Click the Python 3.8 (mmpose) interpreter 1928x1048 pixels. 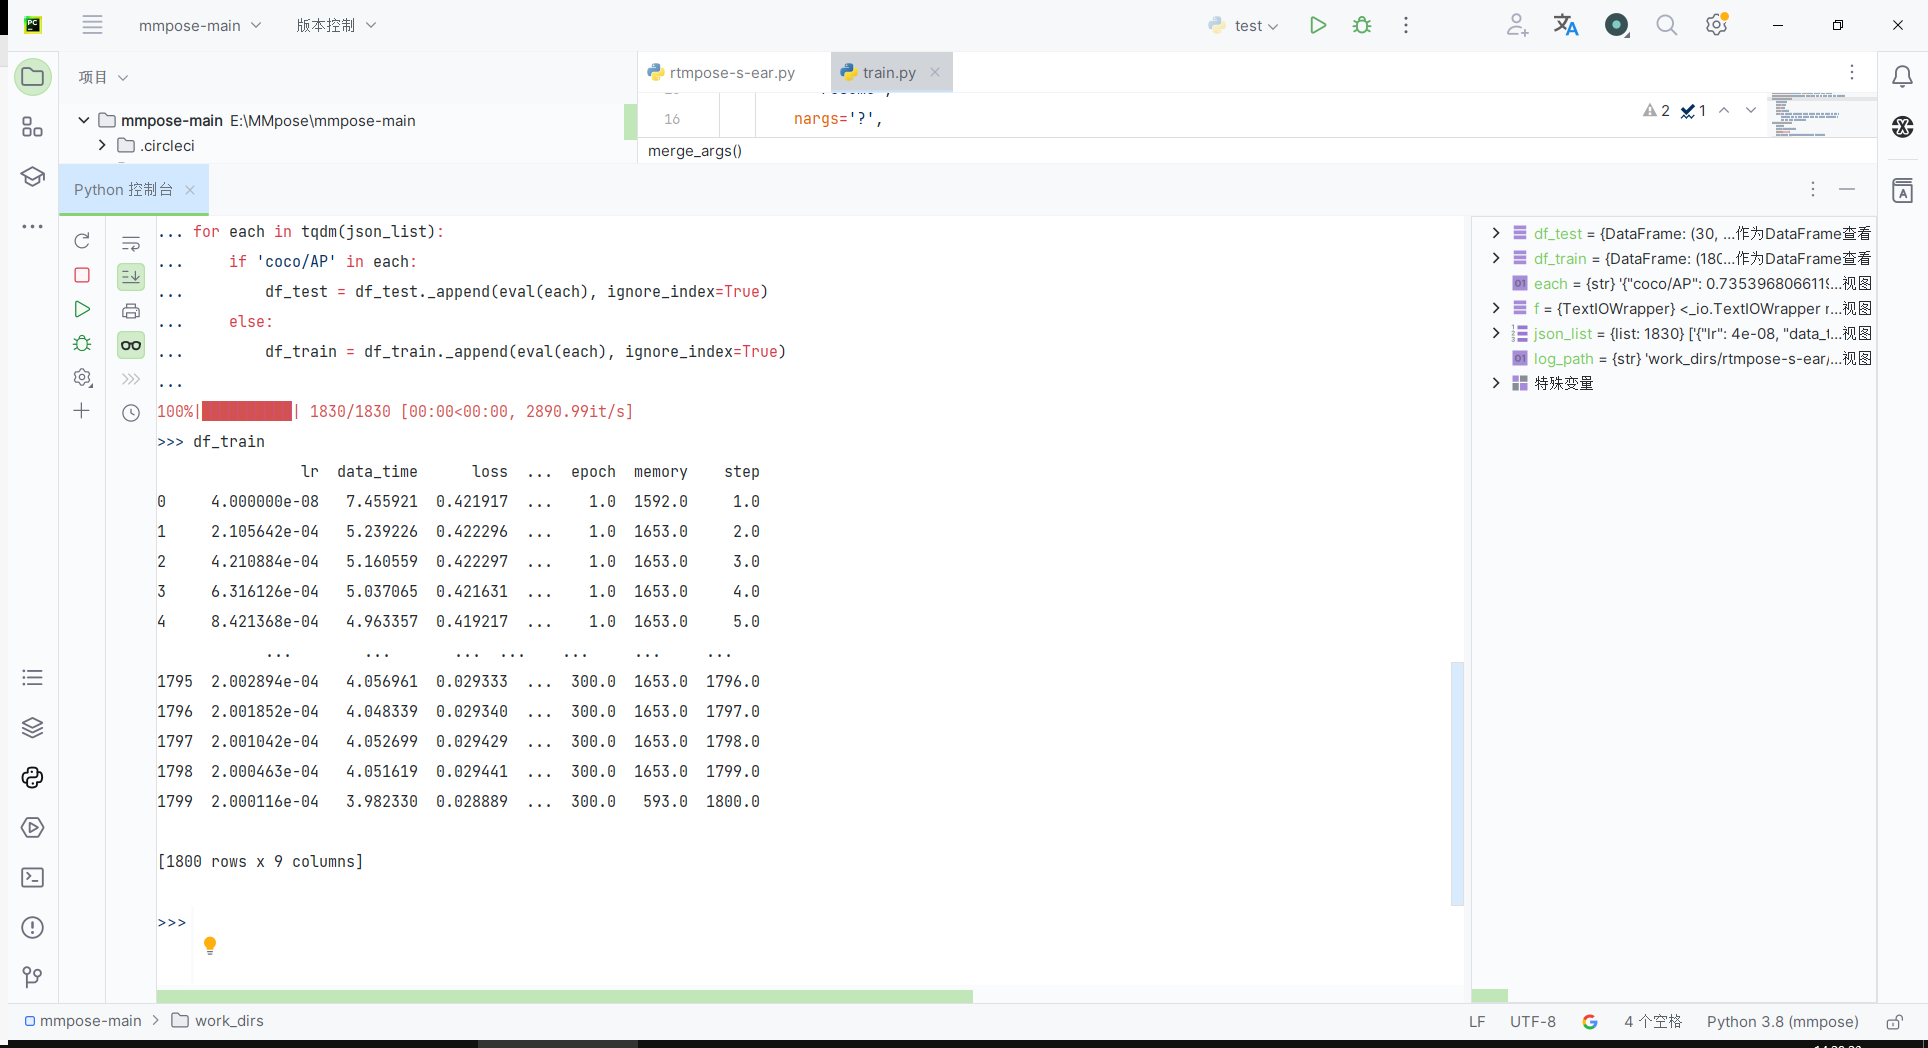[1782, 1021]
